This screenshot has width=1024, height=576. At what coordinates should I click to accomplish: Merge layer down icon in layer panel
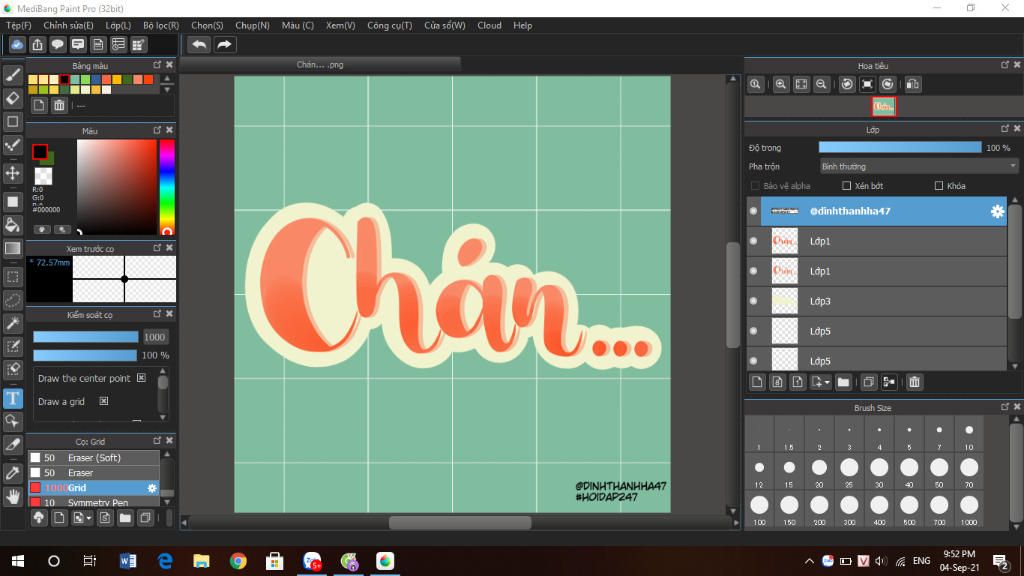point(889,382)
